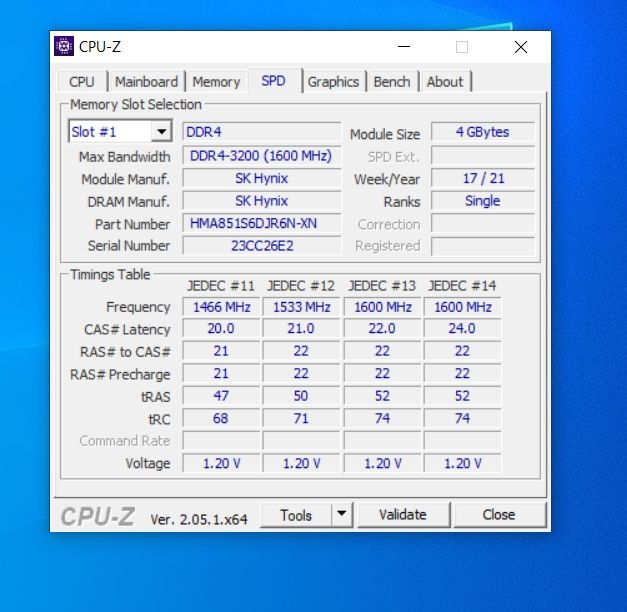
Task: Expand the Slot #1 memory slot dropdown
Action: (x=162, y=131)
